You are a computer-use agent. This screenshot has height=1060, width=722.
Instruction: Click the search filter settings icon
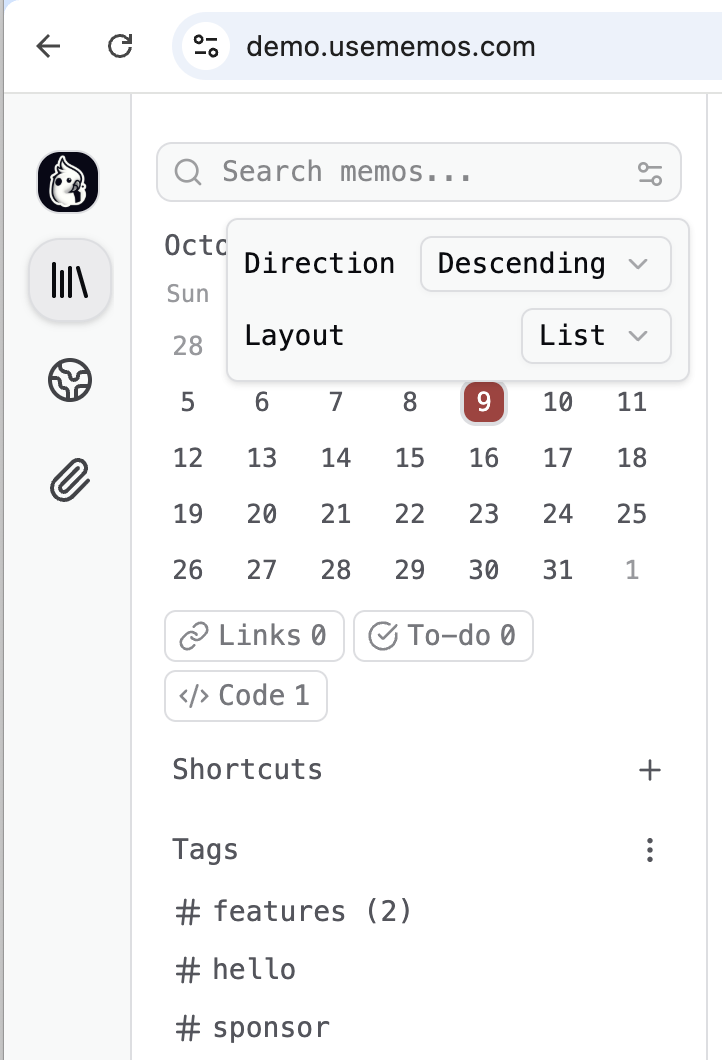pyautogui.click(x=650, y=173)
